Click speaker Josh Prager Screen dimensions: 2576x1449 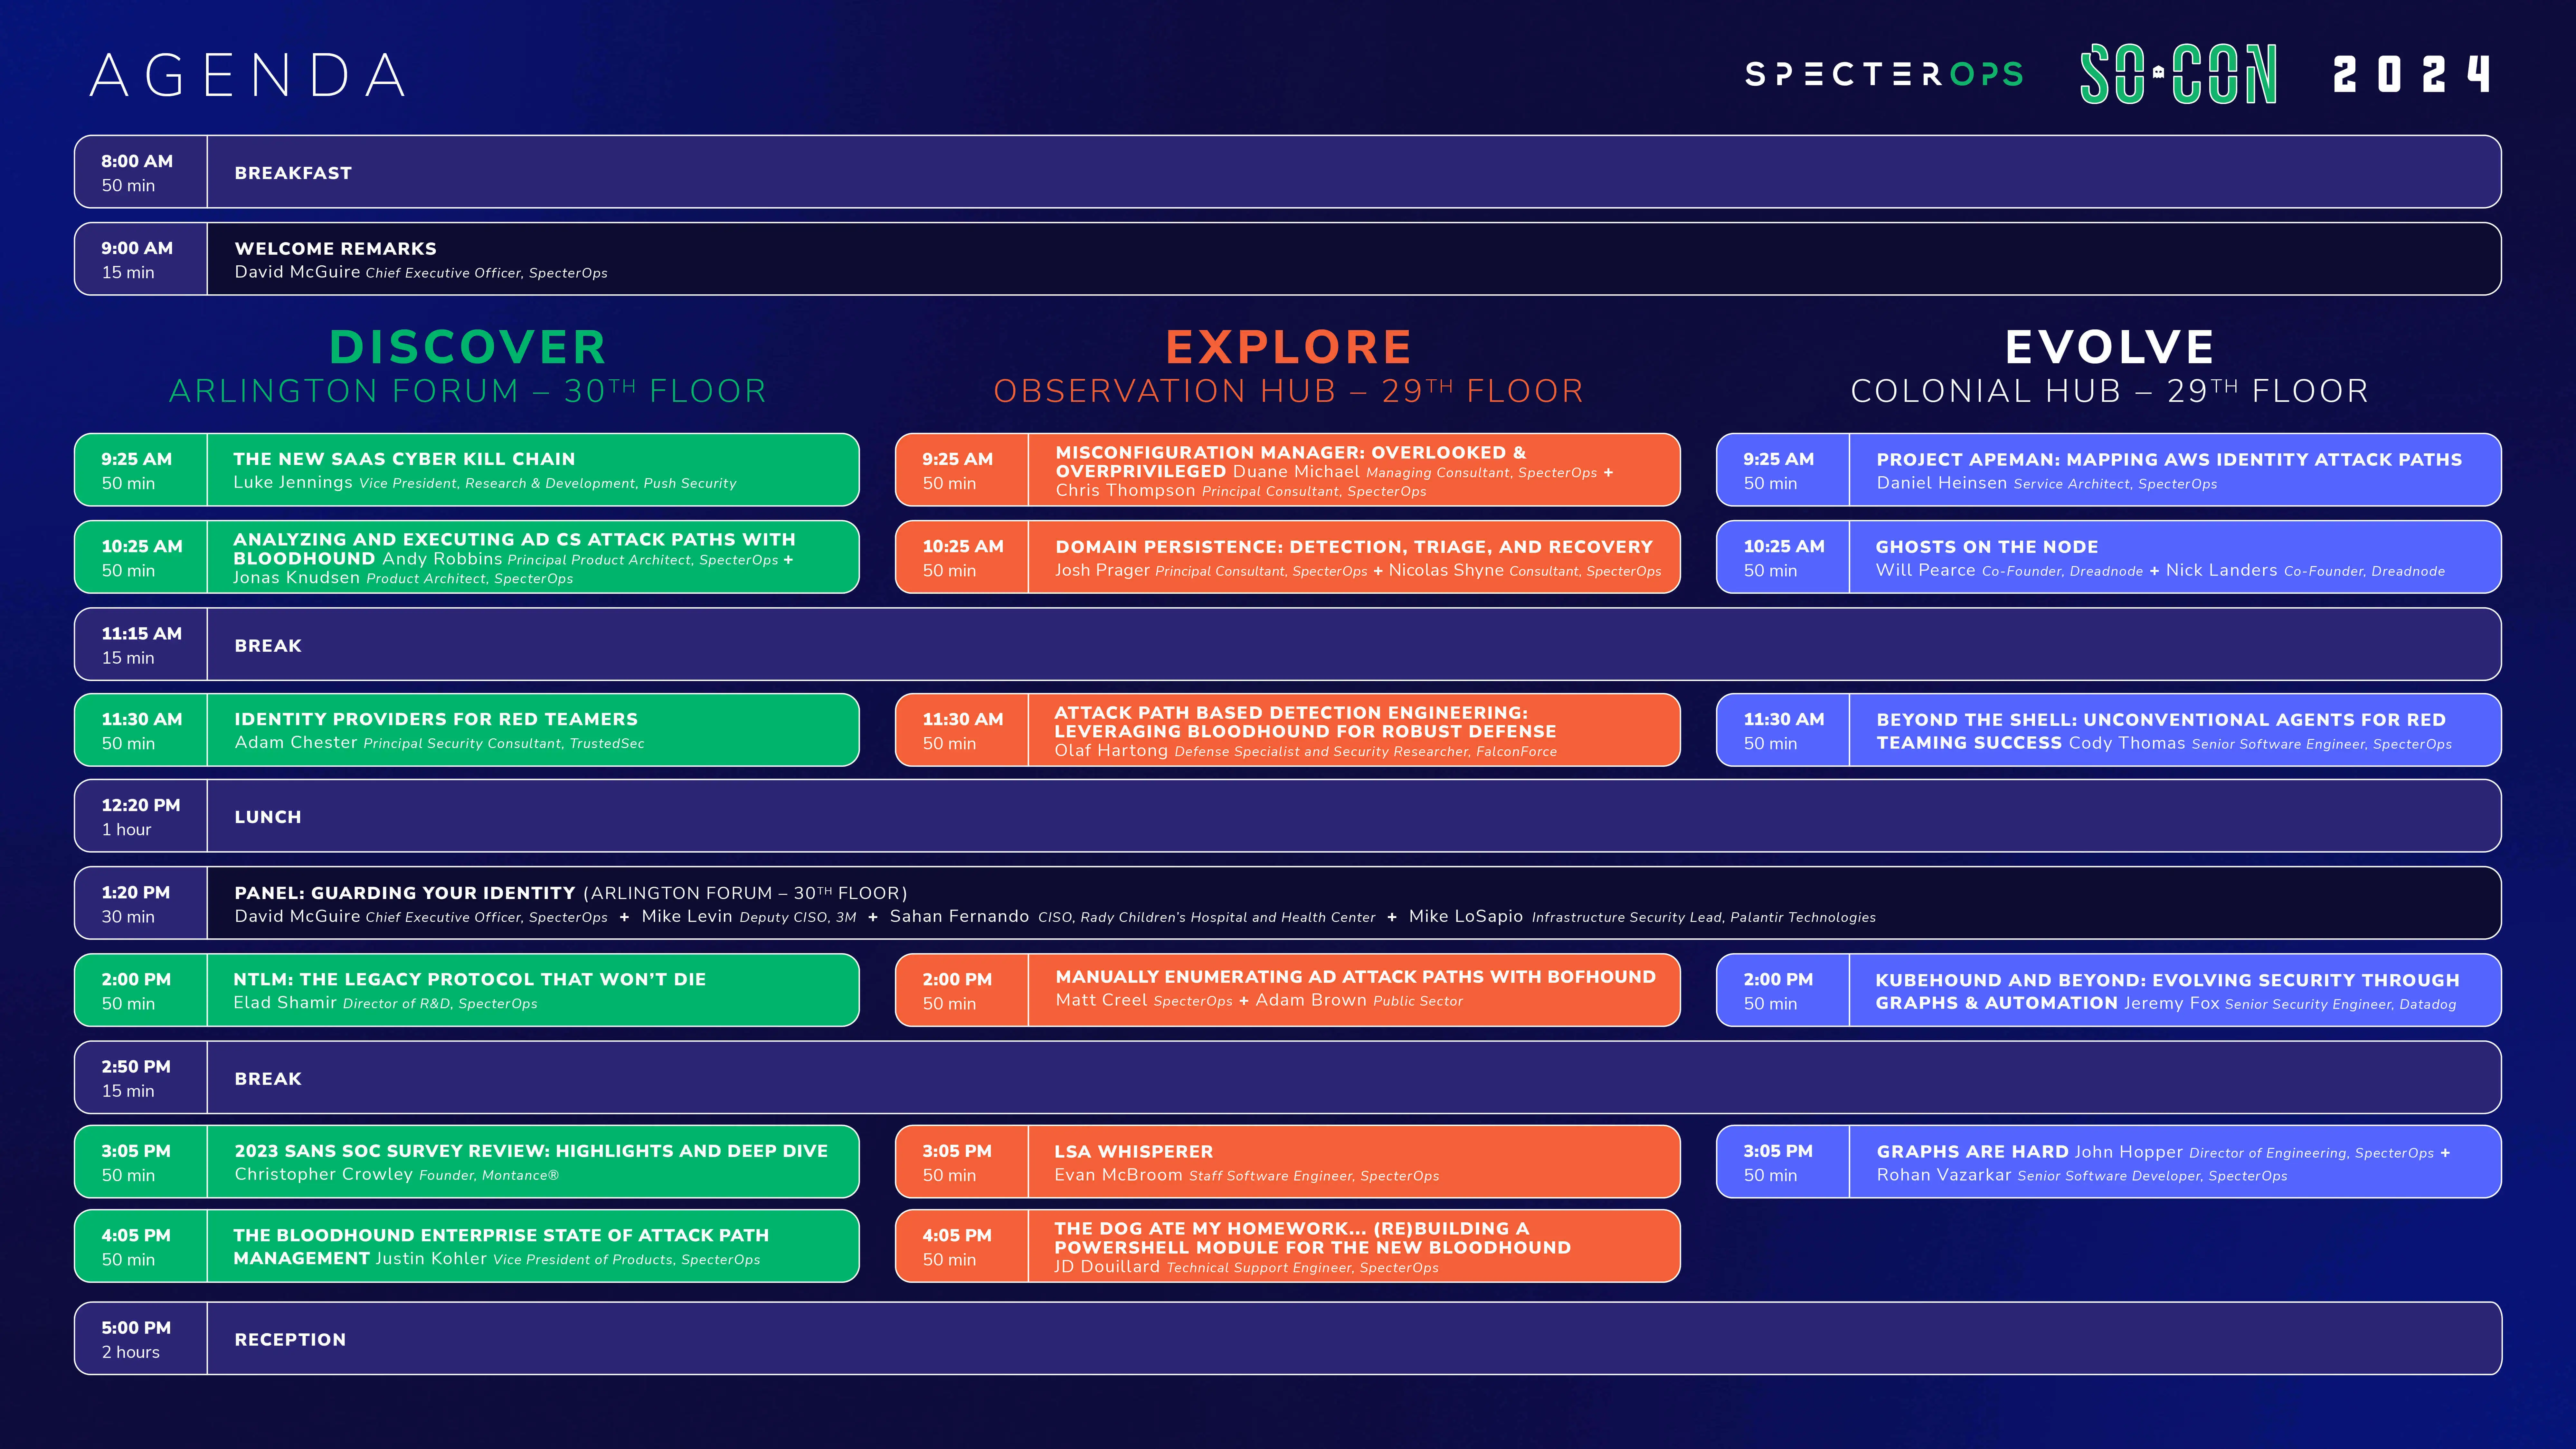point(1102,570)
